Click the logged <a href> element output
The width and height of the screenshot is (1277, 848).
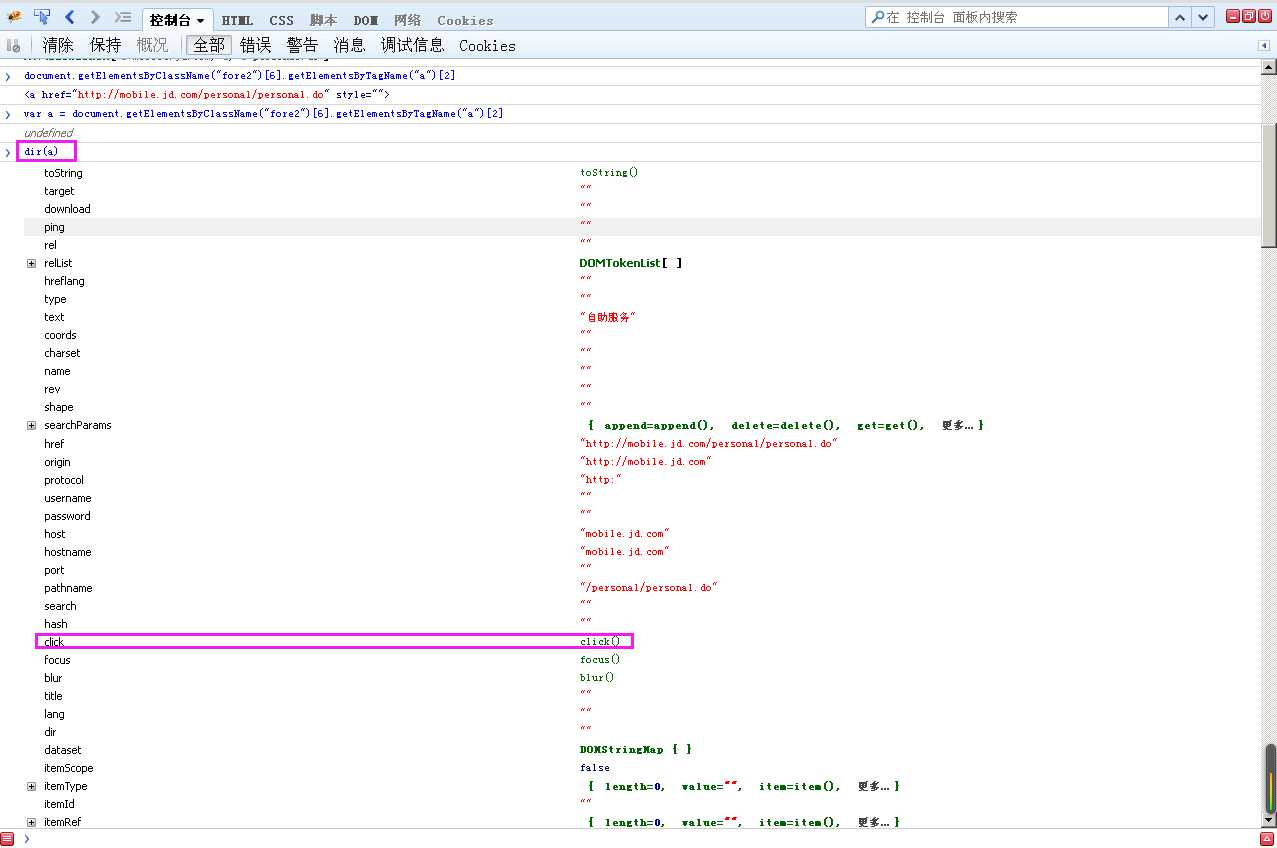(207, 94)
